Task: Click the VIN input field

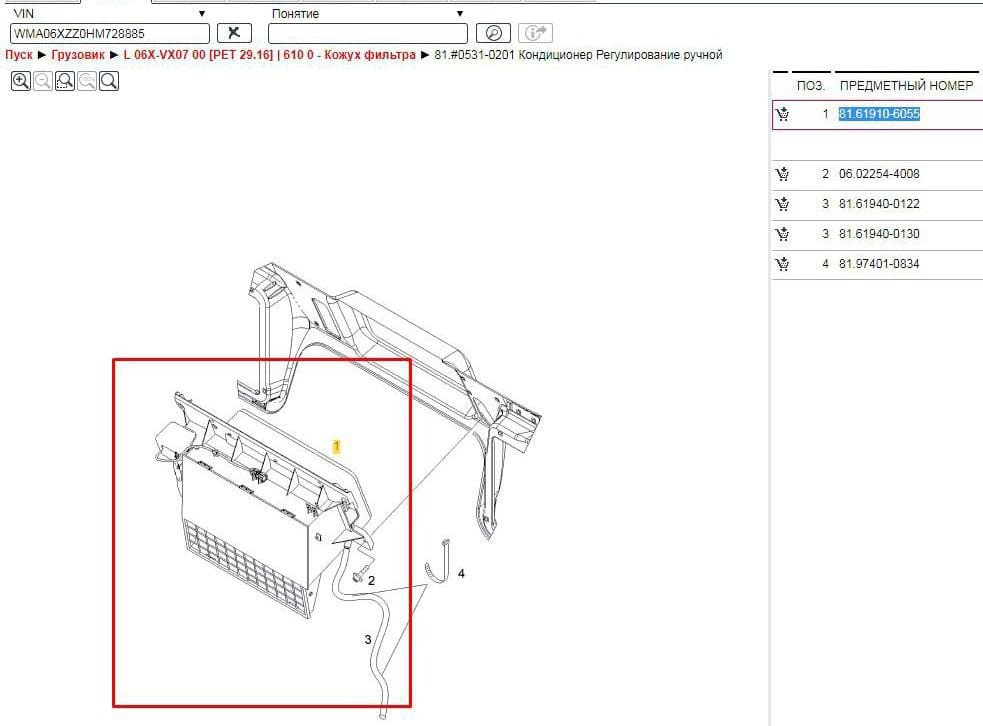Action: pos(109,33)
